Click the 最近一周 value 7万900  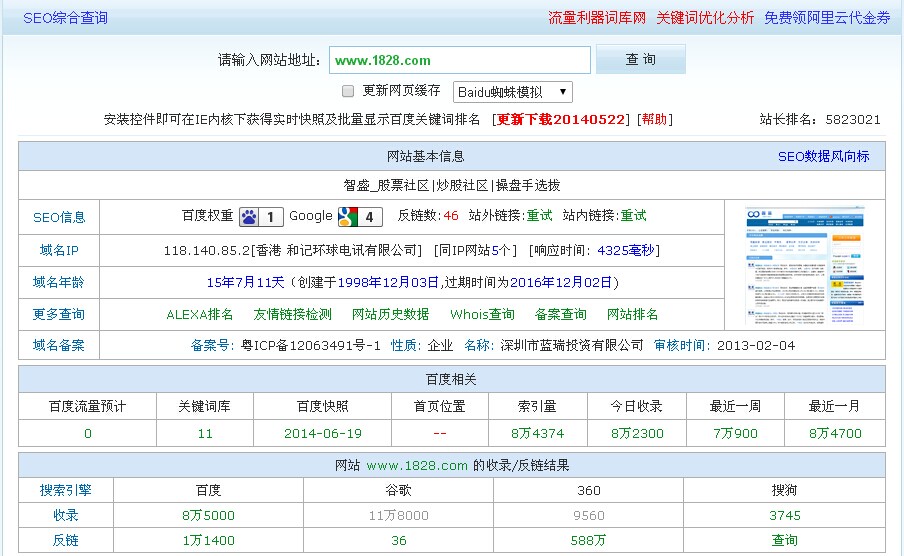[735, 434]
